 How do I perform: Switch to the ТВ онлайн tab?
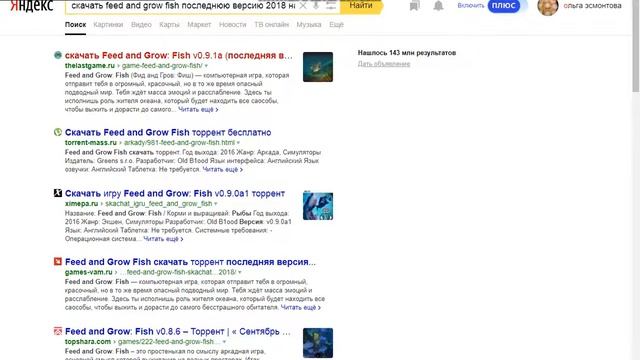(x=271, y=24)
